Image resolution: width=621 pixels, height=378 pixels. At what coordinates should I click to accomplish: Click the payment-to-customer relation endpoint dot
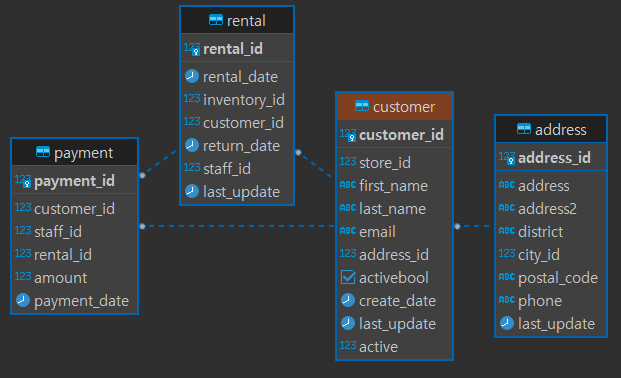coord(143,226)
